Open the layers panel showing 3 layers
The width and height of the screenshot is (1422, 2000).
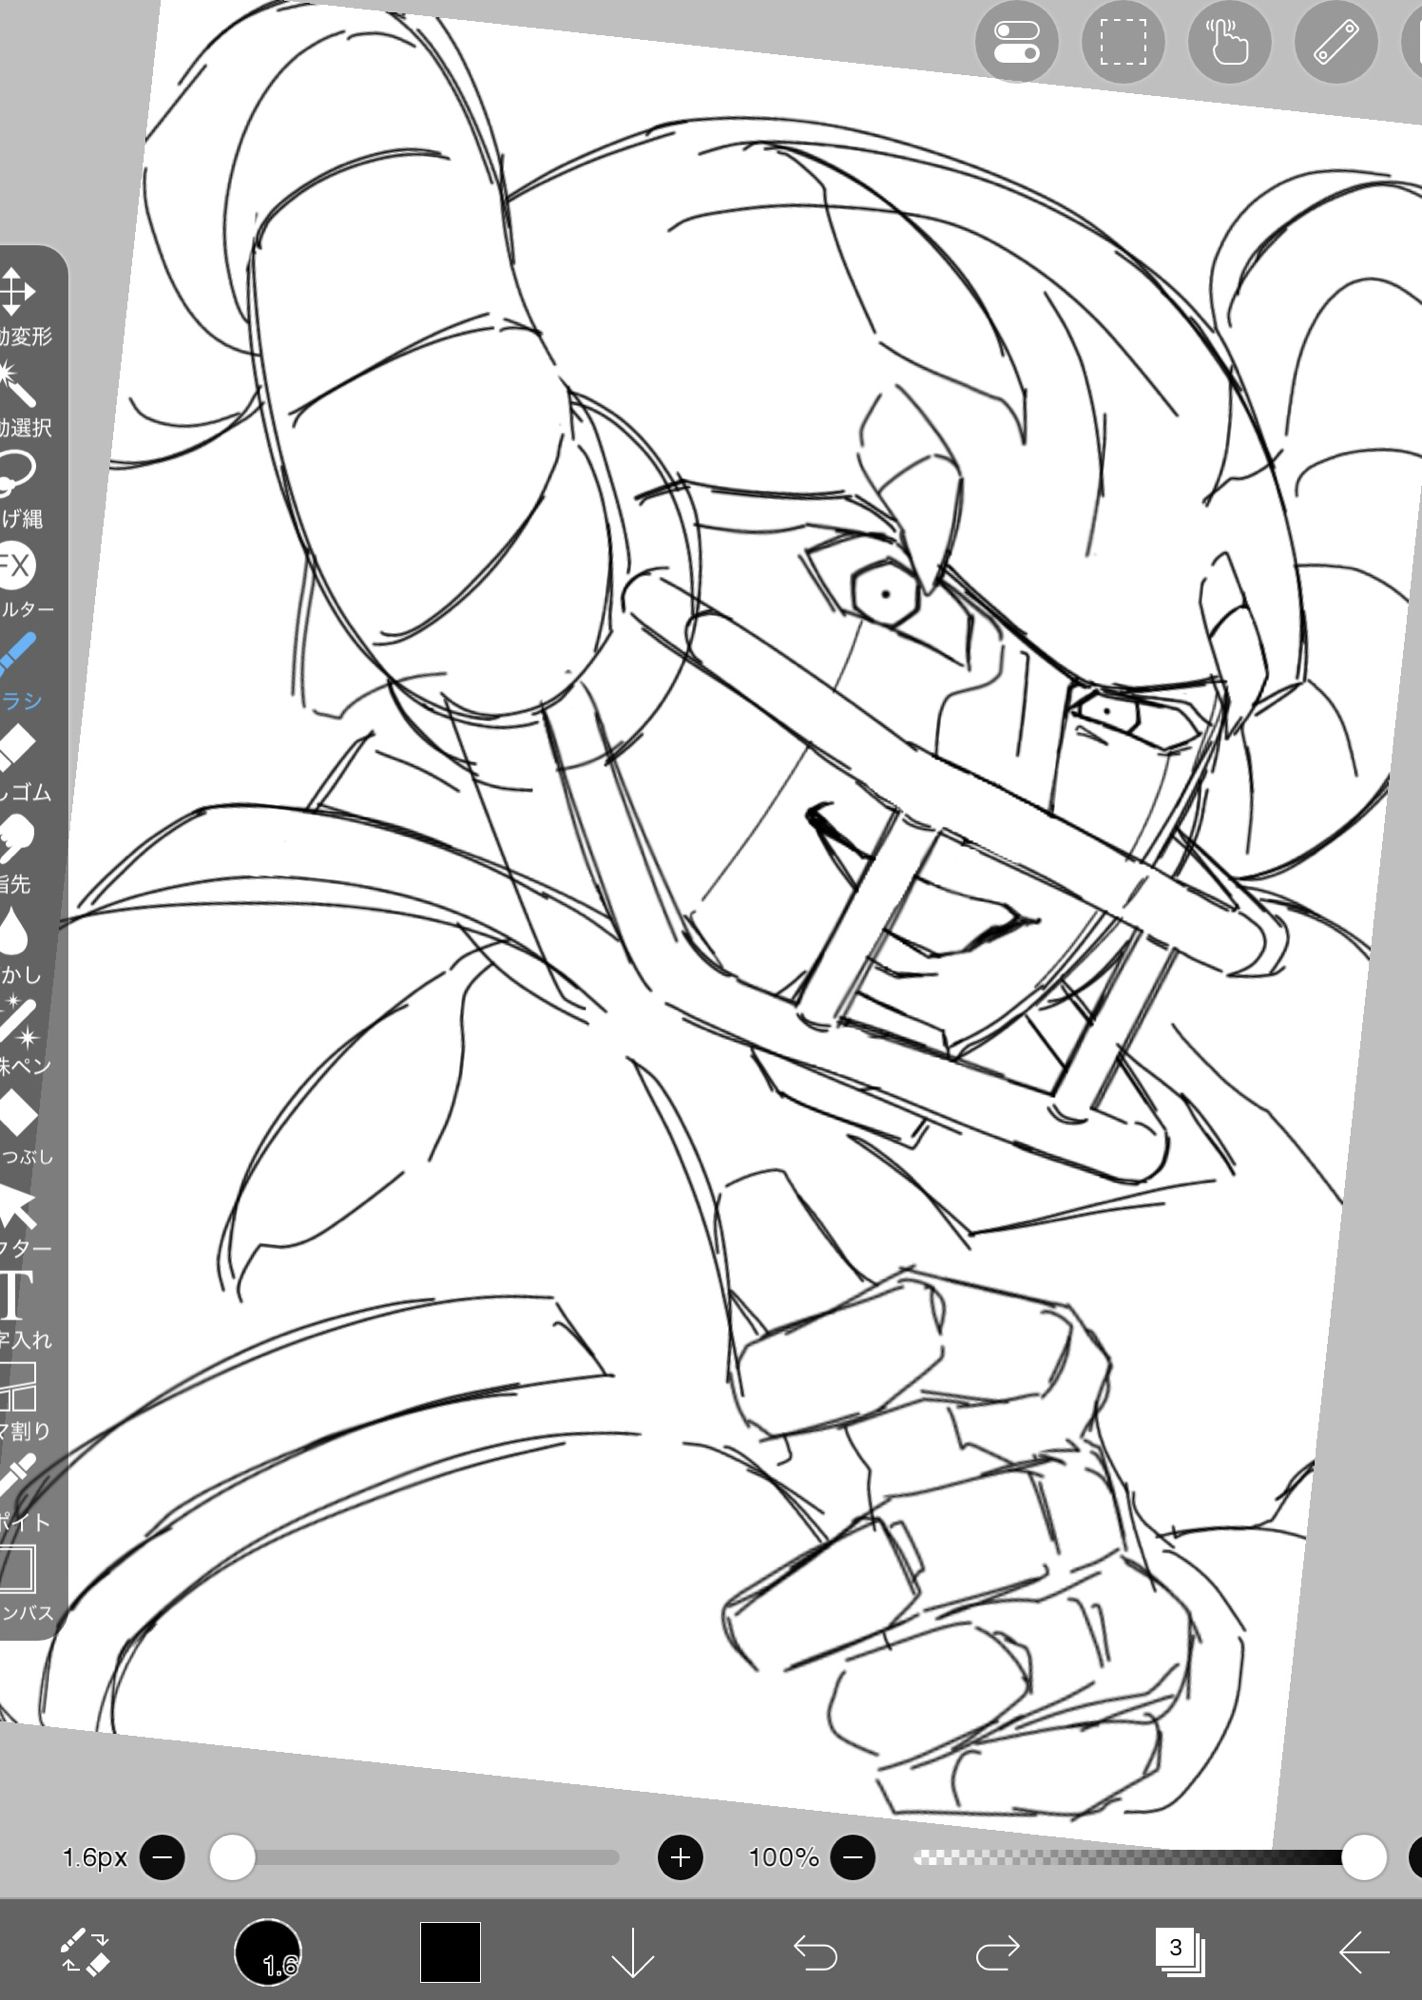coord(1178,1950)
